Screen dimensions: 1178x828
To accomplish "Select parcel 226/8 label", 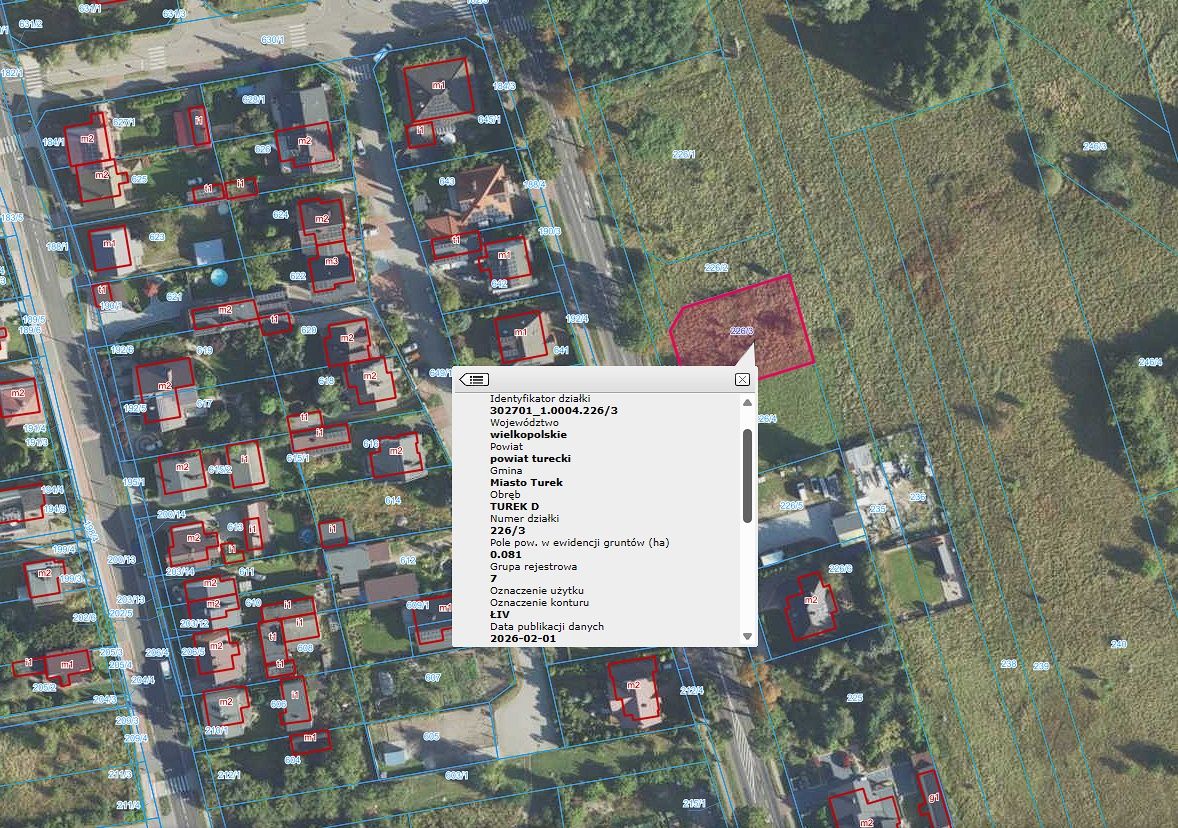I will (x=840, y=569).
